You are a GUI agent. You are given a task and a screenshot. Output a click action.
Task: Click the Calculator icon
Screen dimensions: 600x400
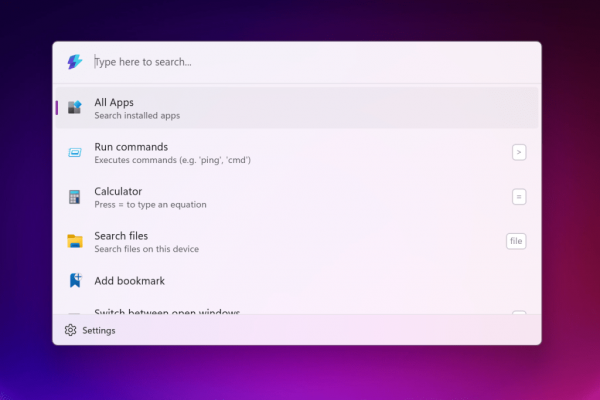pyautogui.click(x=75, y=197)
